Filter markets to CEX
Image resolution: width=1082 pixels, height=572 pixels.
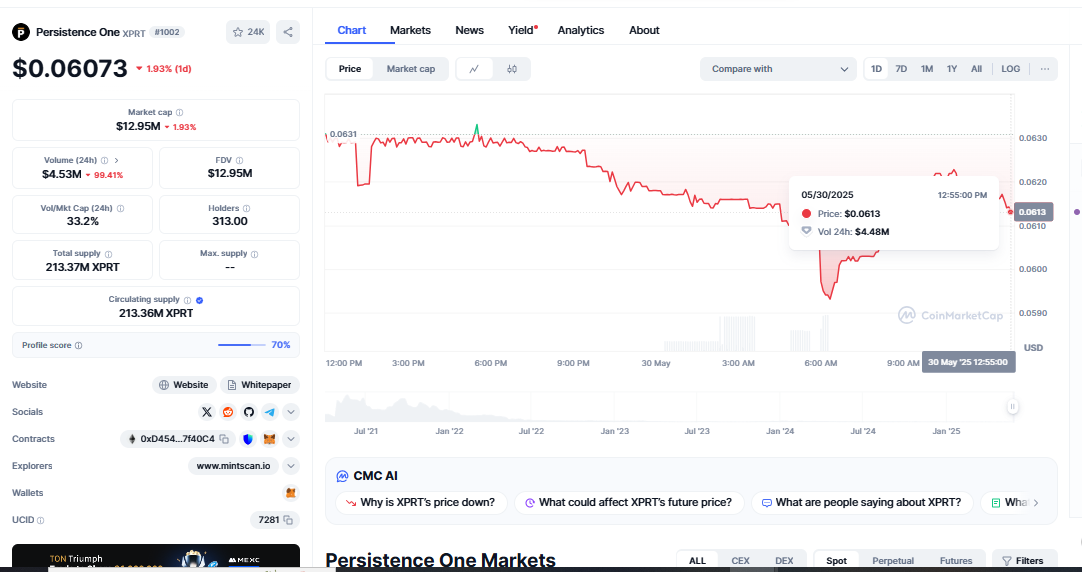coord(740,560)
